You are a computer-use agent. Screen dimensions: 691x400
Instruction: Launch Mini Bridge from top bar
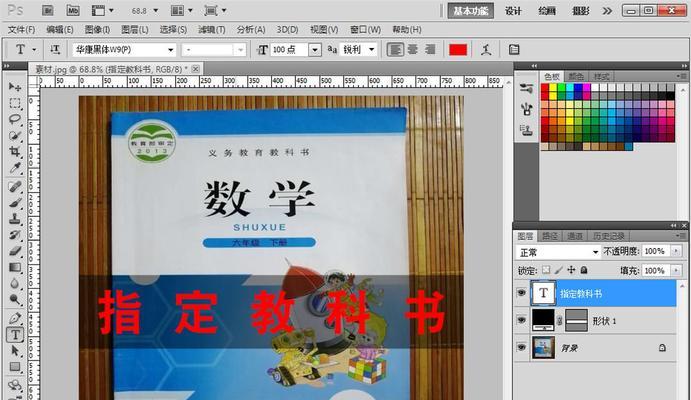(x=73, y=10)
